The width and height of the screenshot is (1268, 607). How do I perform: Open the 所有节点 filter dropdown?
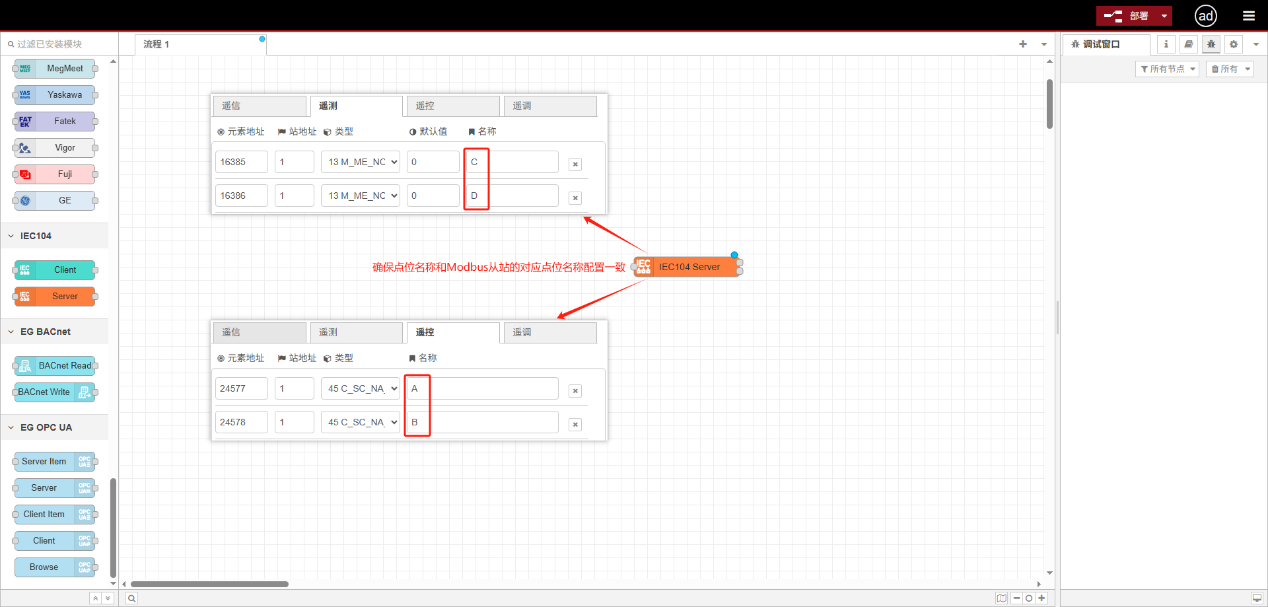tap(1167, 69)
